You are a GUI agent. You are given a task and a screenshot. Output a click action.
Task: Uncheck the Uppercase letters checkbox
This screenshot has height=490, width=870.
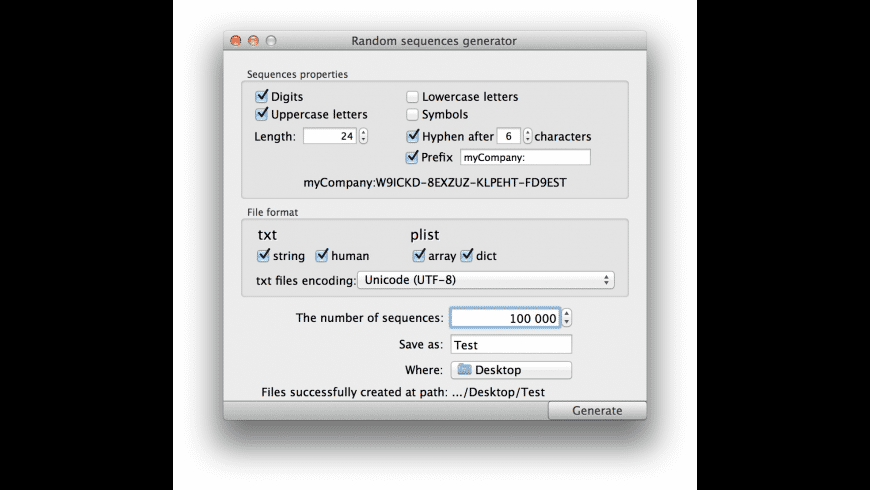click(x=261, y=114)
